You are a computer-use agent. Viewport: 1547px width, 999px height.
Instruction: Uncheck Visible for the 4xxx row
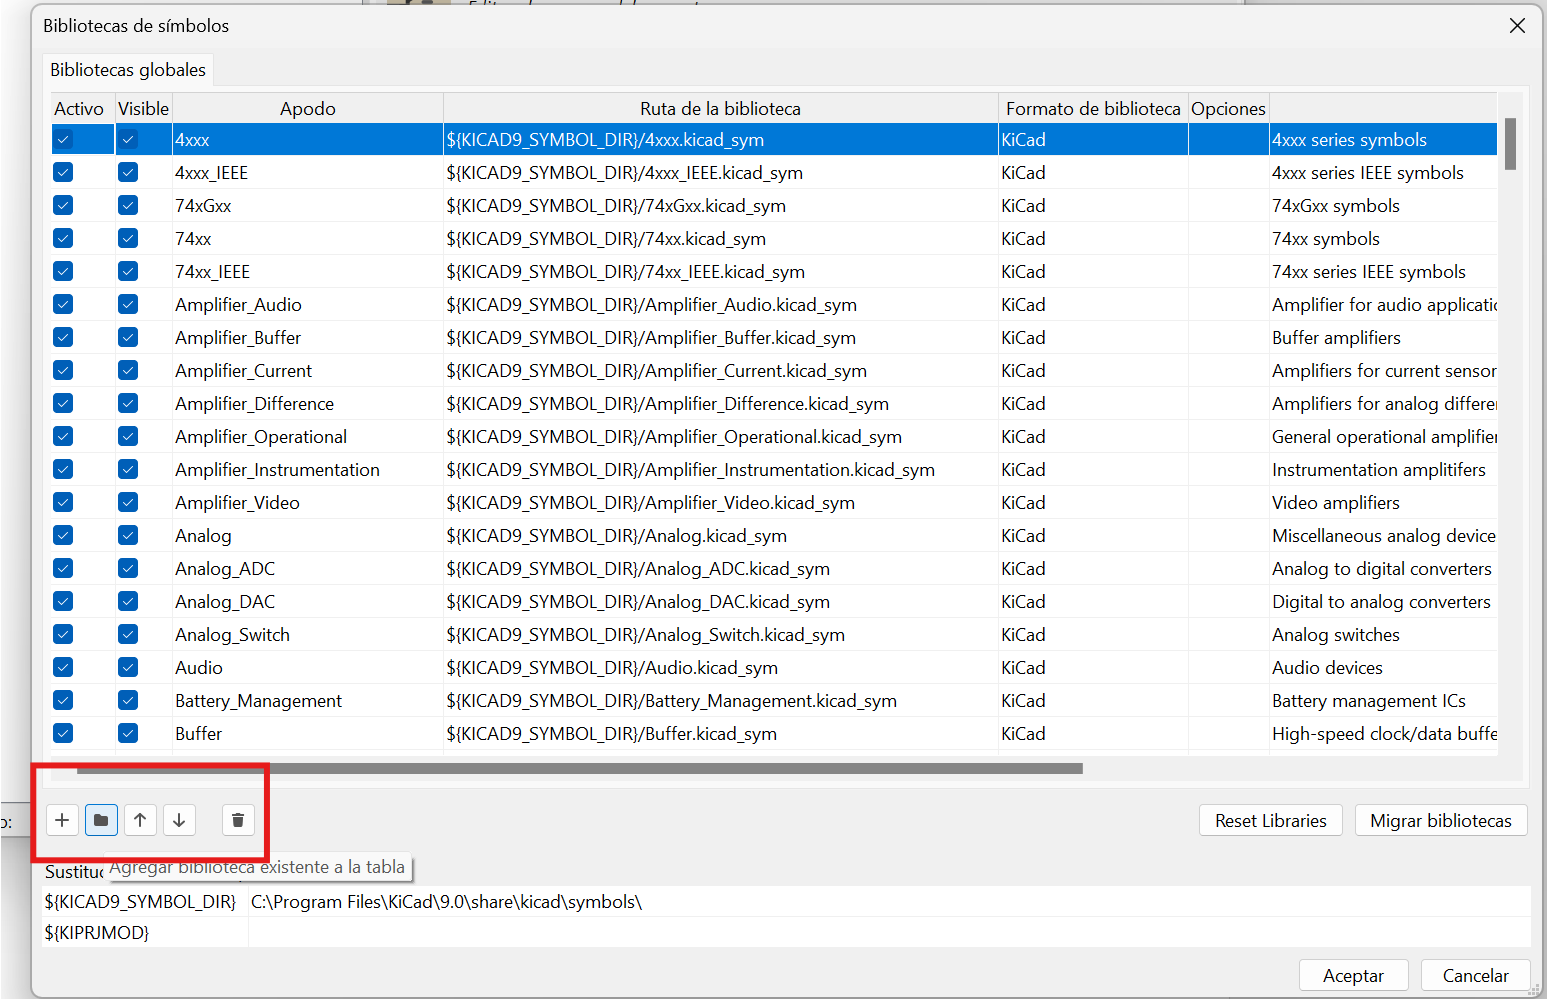click(128, 139)
